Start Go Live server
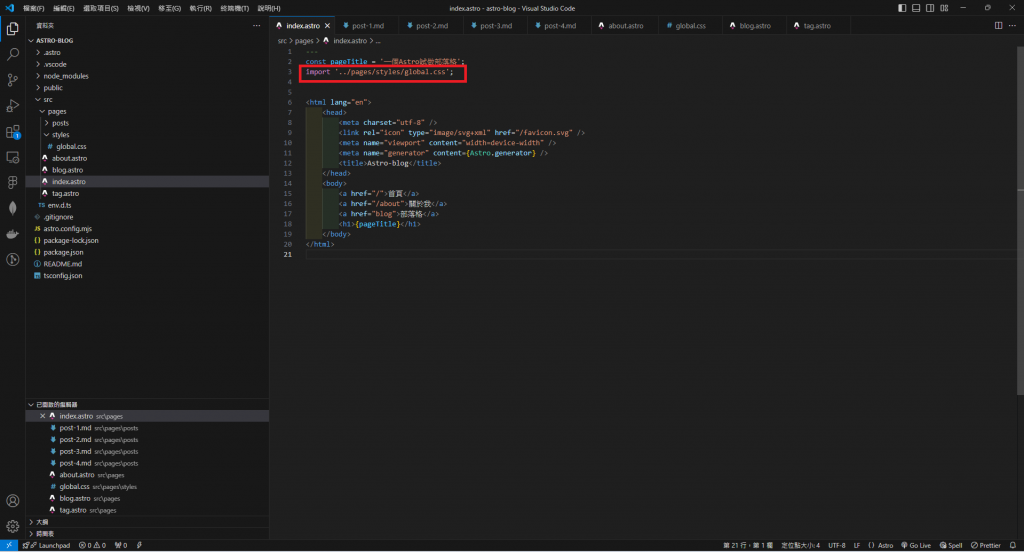Screen dimensions: 1024x552 [916, 545]
